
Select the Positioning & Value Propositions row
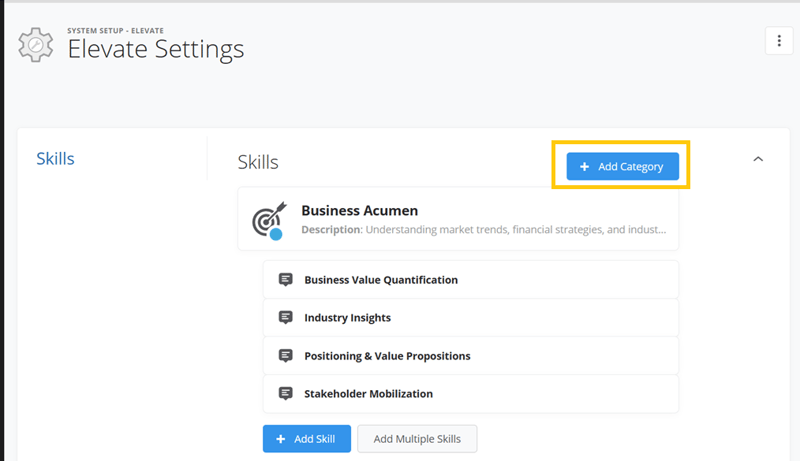[471, 355]
